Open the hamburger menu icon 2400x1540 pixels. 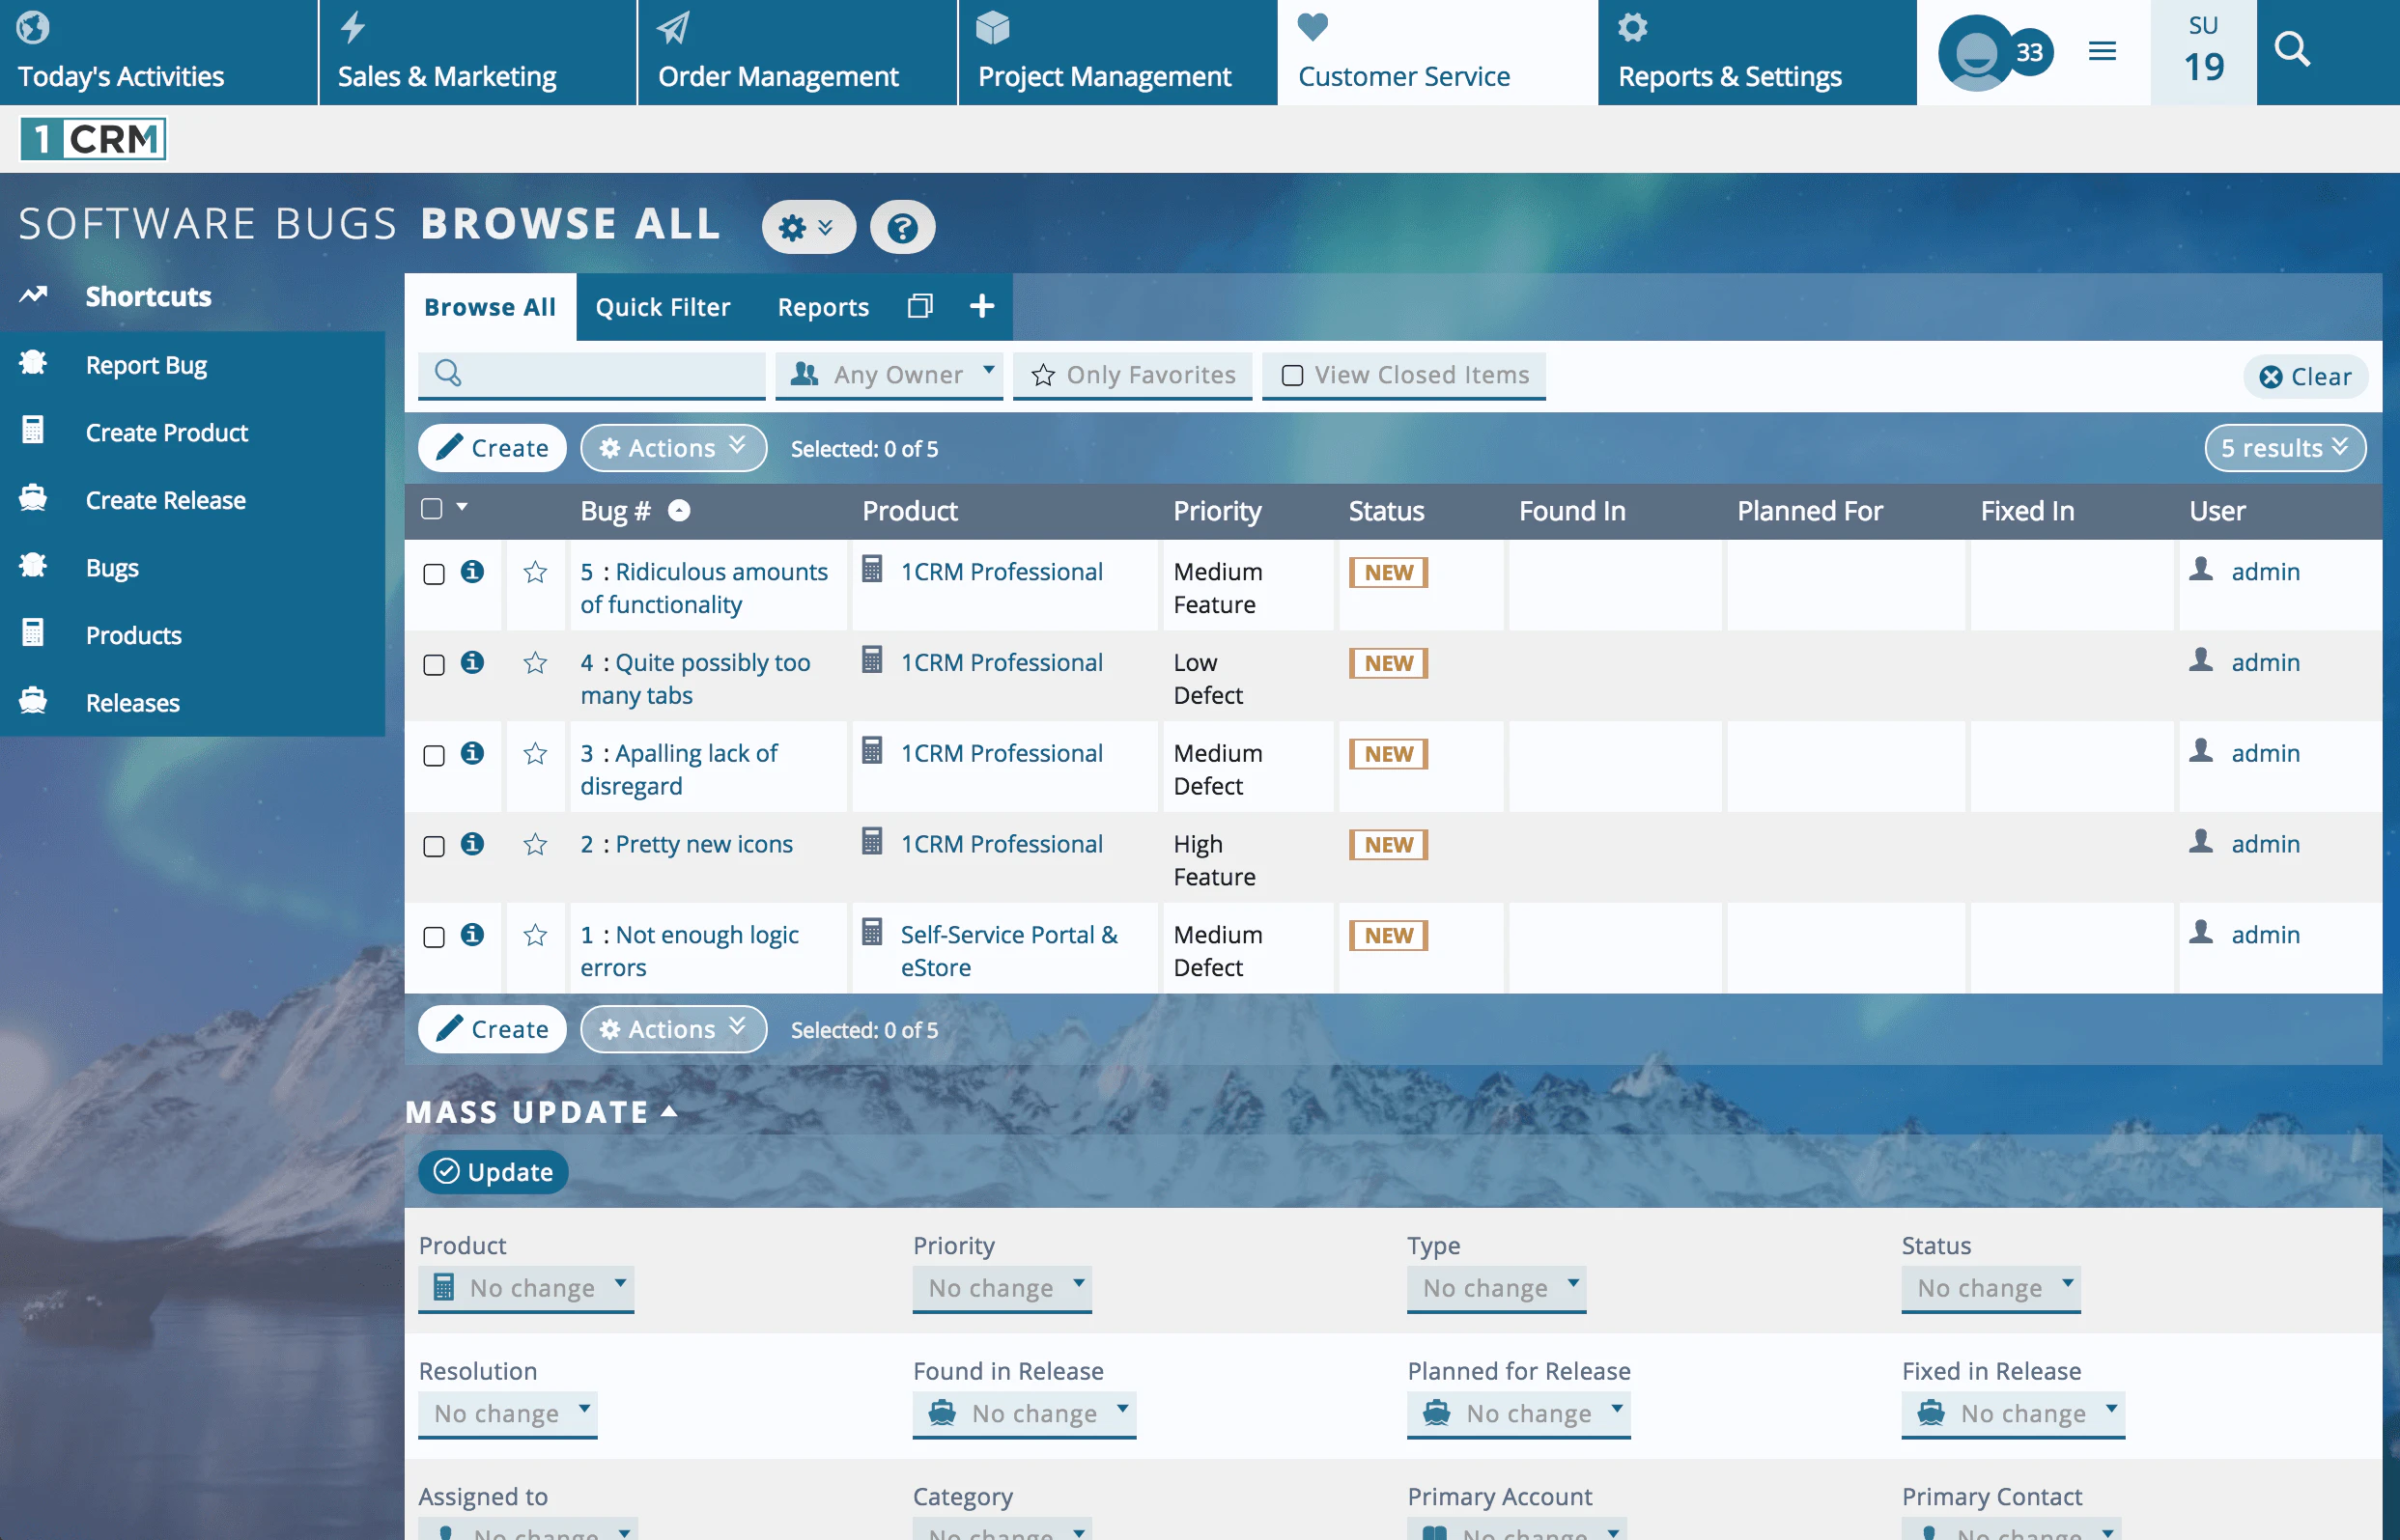coord(2102,51)
